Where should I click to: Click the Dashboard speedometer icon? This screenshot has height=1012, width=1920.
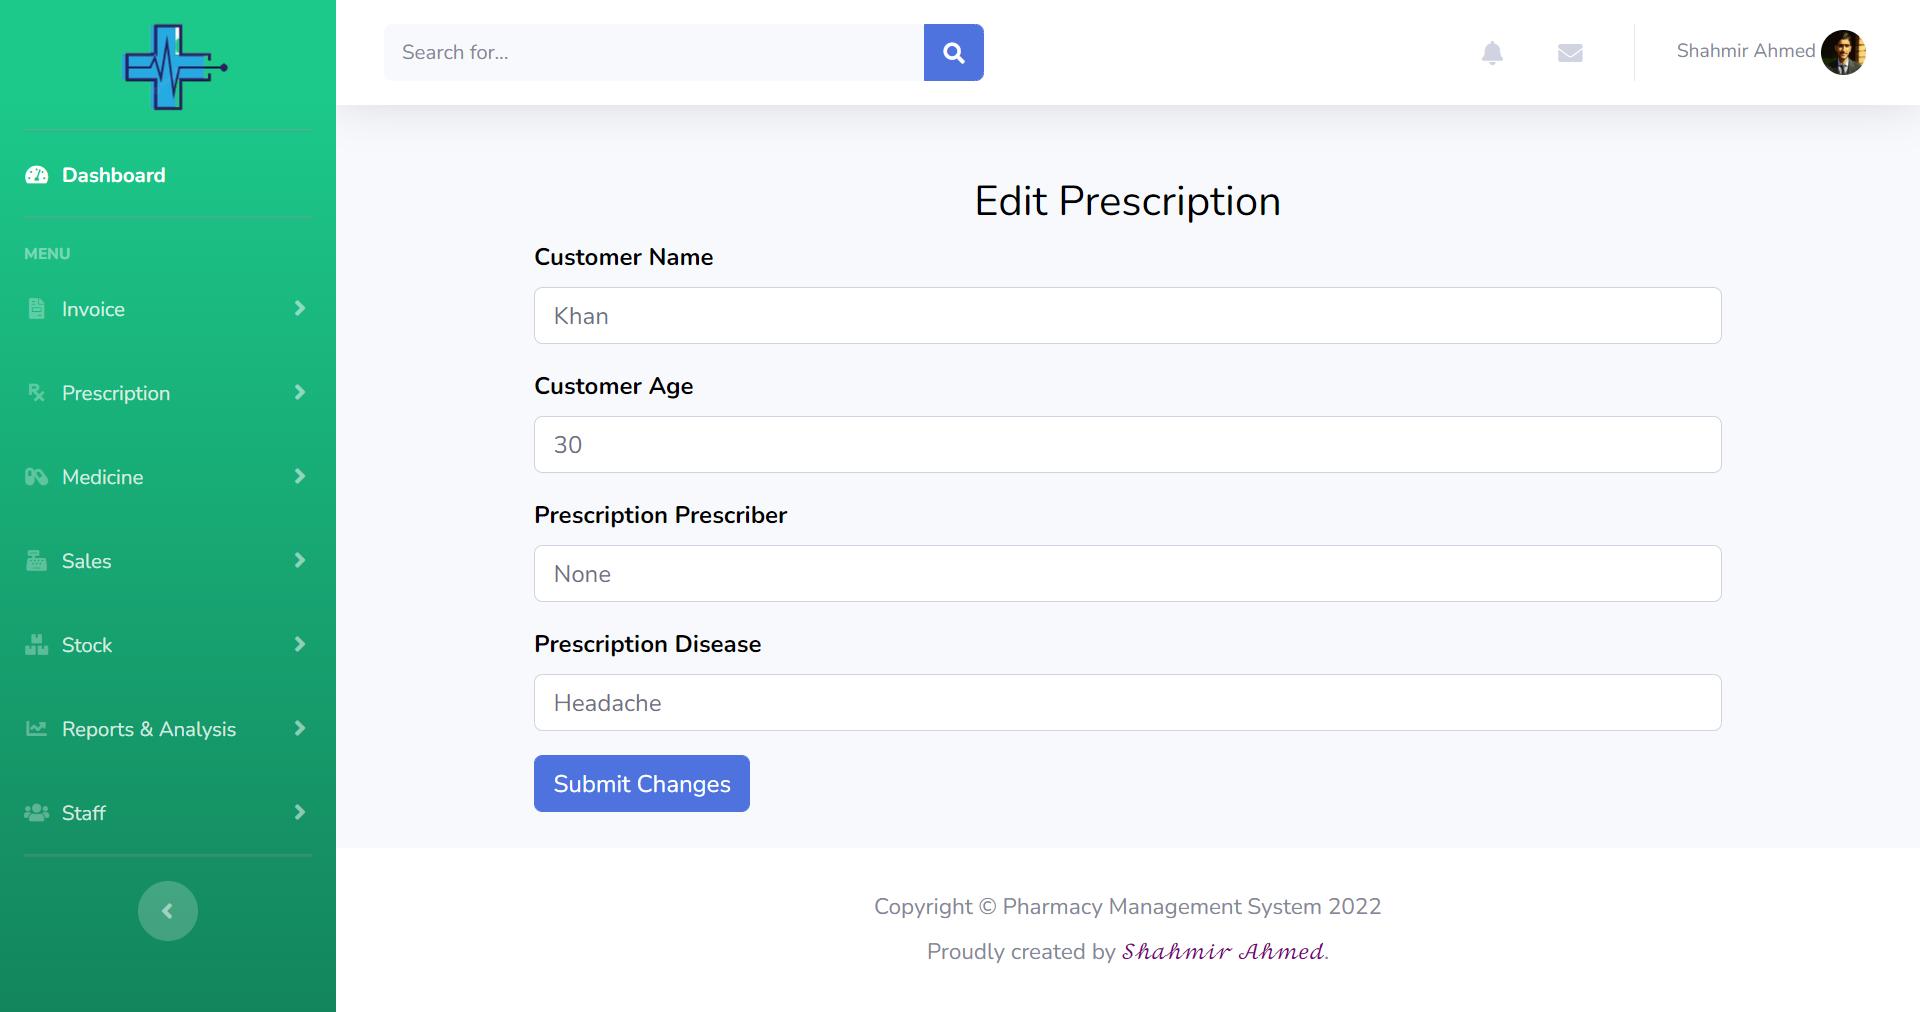click(x=37, y=175)
